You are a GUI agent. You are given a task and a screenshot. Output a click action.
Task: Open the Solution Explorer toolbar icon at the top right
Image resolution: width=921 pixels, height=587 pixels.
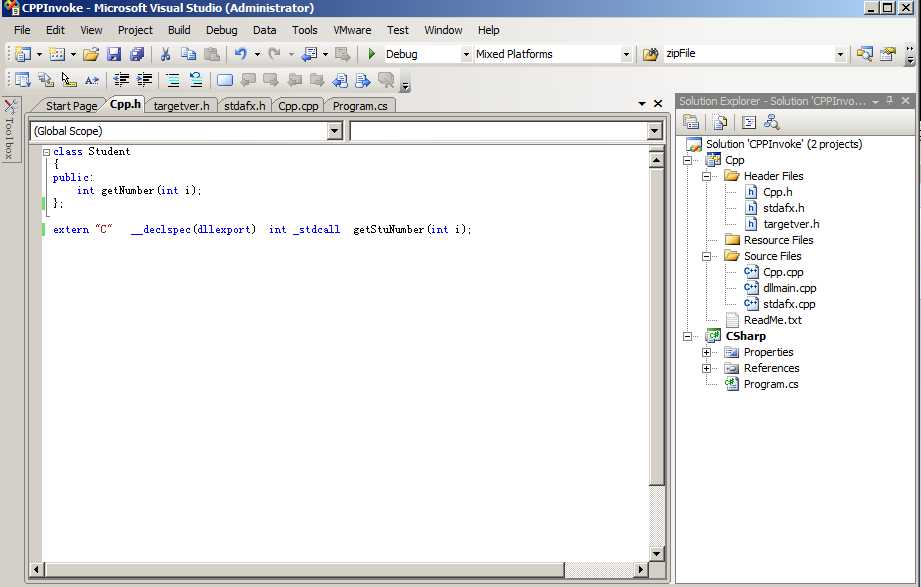point(864,54)
